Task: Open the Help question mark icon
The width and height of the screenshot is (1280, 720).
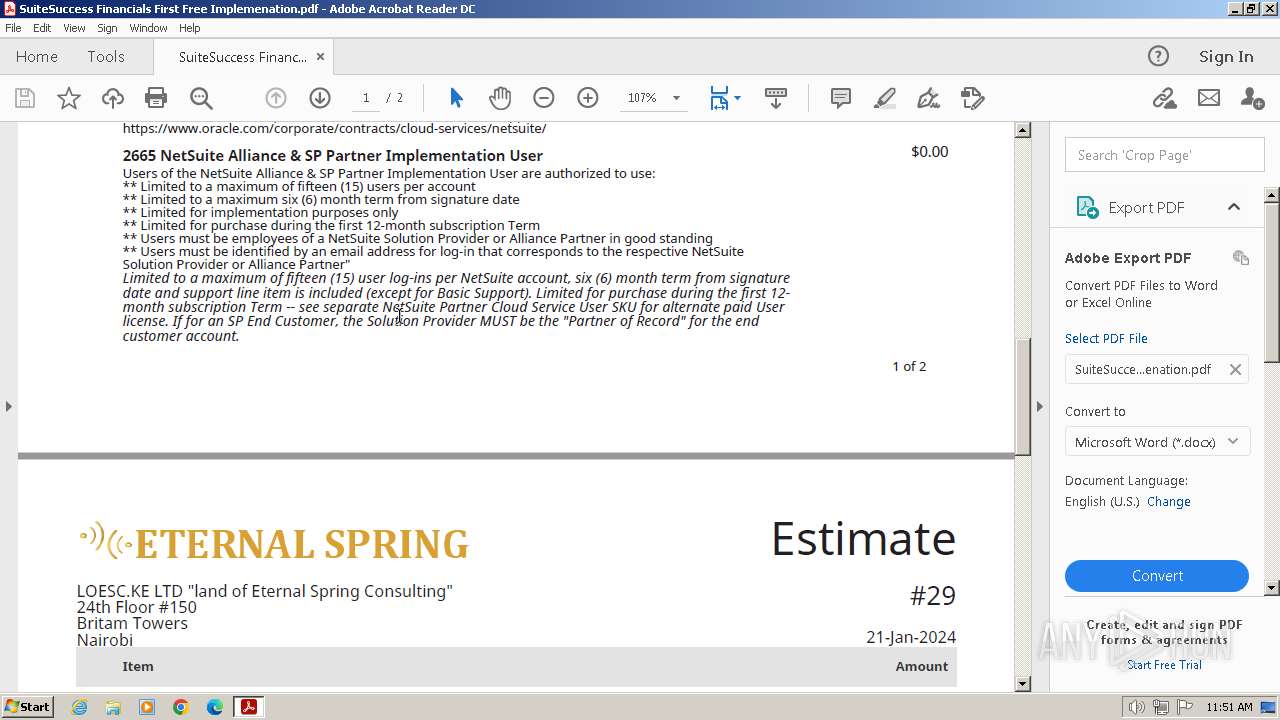Action: point(1158,56)
